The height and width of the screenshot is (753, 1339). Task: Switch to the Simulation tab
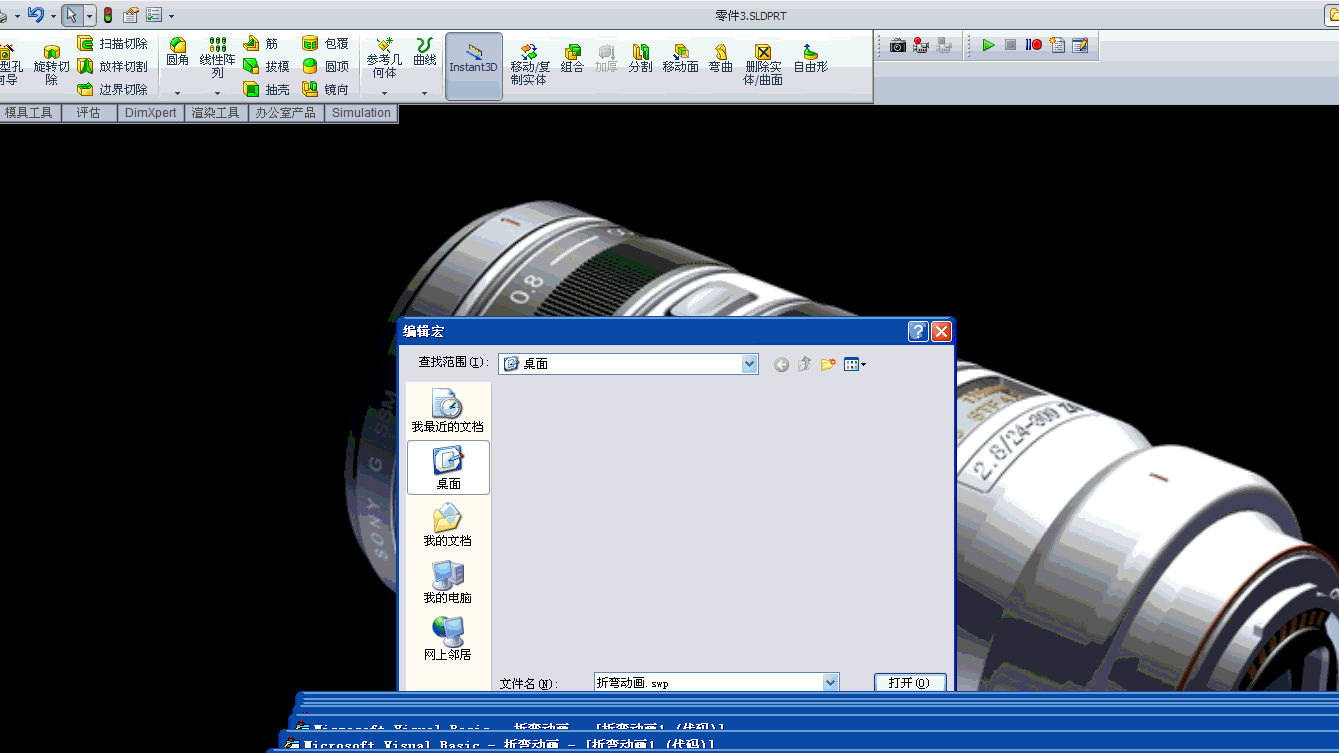(x=362, y=113)
